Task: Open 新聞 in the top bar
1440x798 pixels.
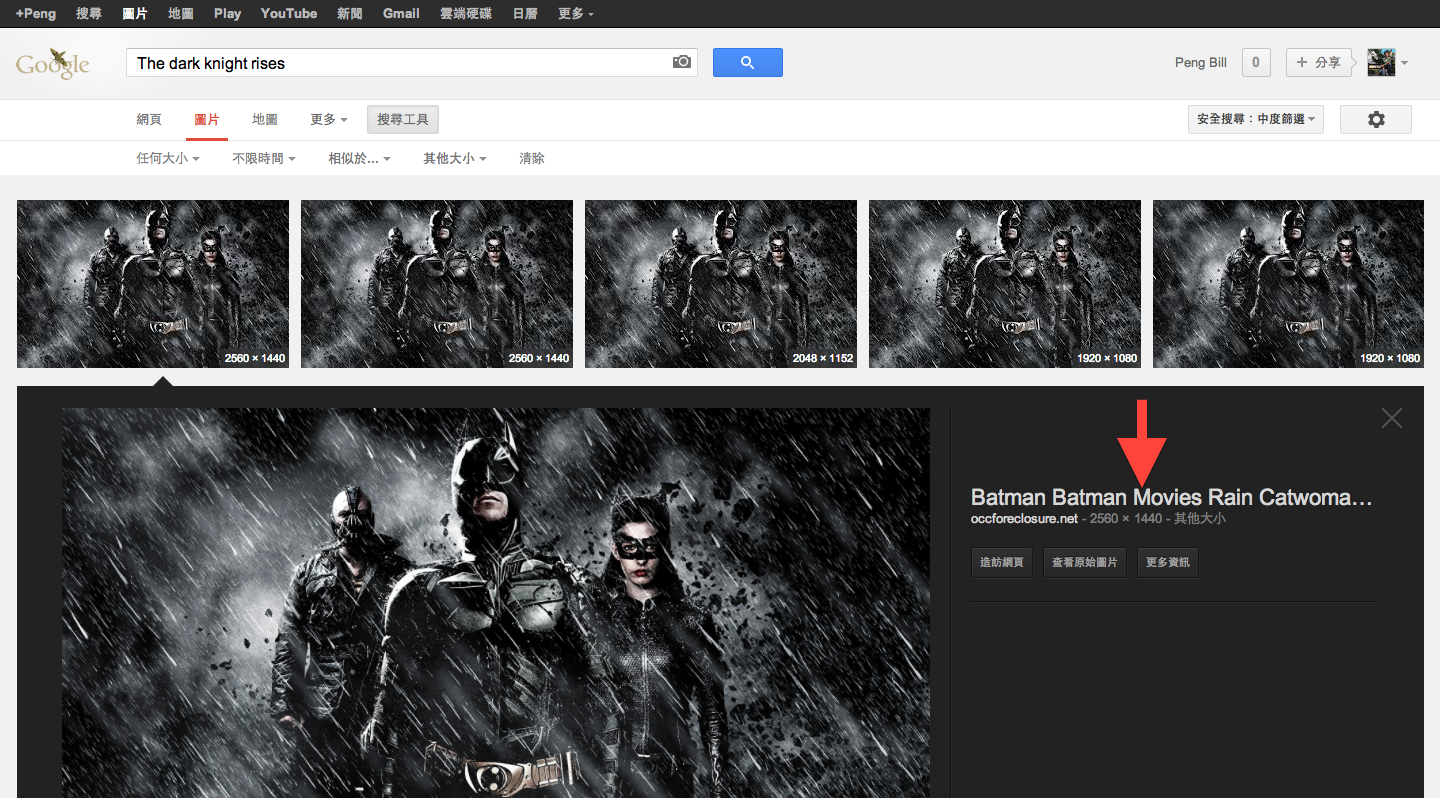Action: 350,13
